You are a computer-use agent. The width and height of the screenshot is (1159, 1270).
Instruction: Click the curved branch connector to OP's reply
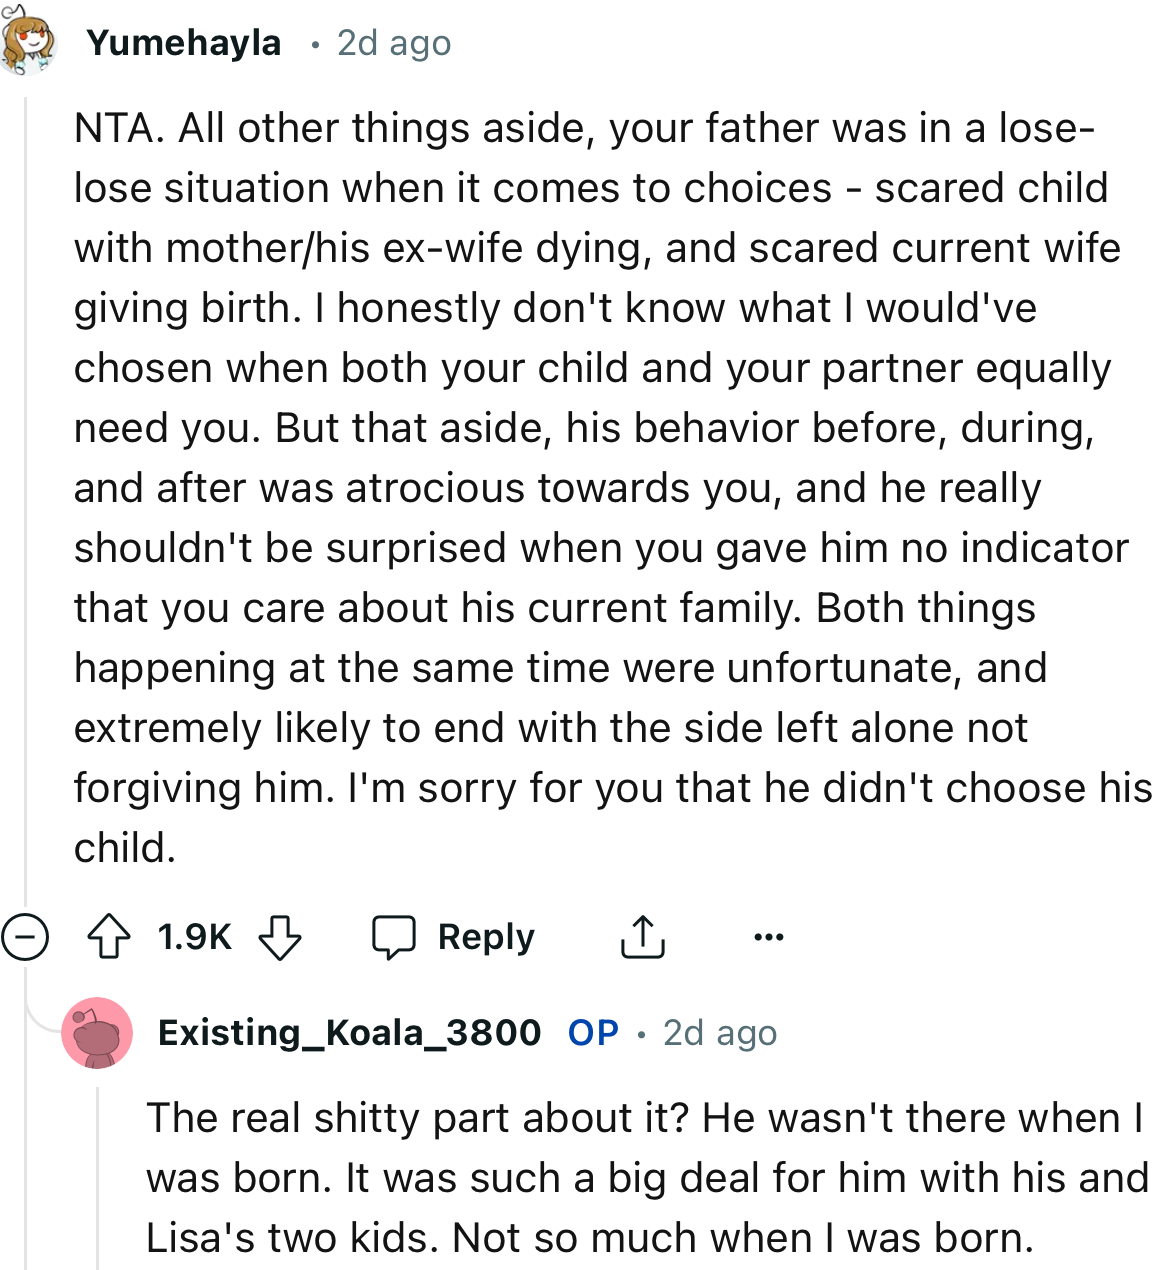click(40, 1020)
